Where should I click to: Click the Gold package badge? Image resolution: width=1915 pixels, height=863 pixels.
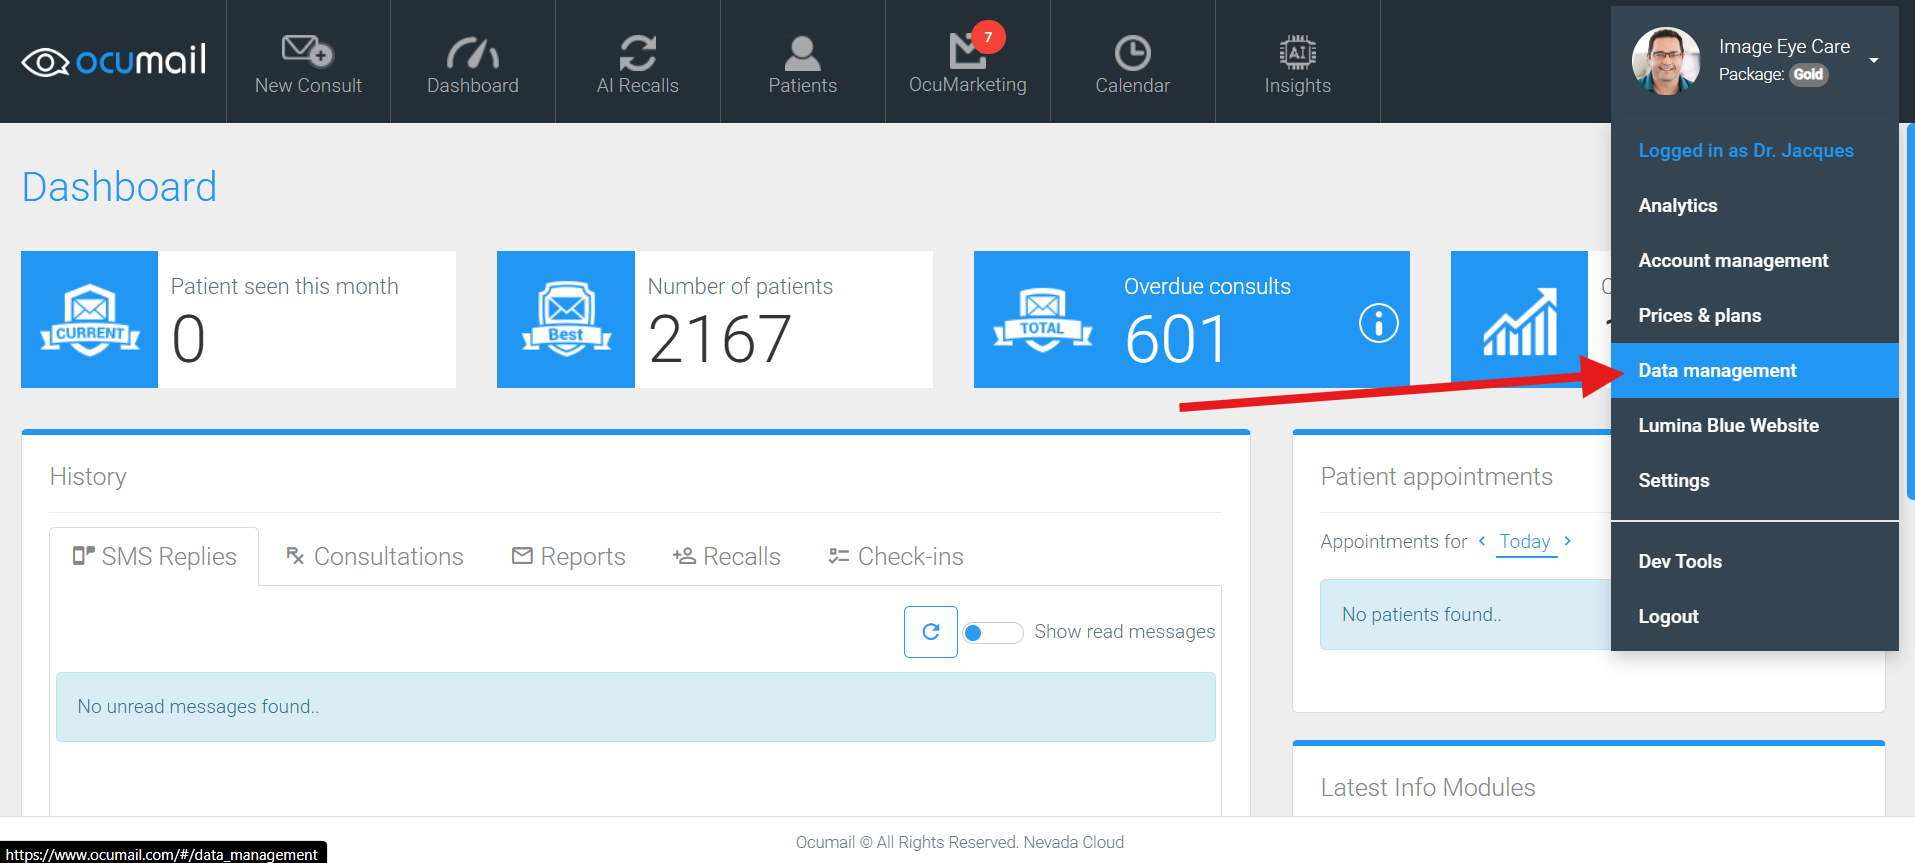(1808, 74)
